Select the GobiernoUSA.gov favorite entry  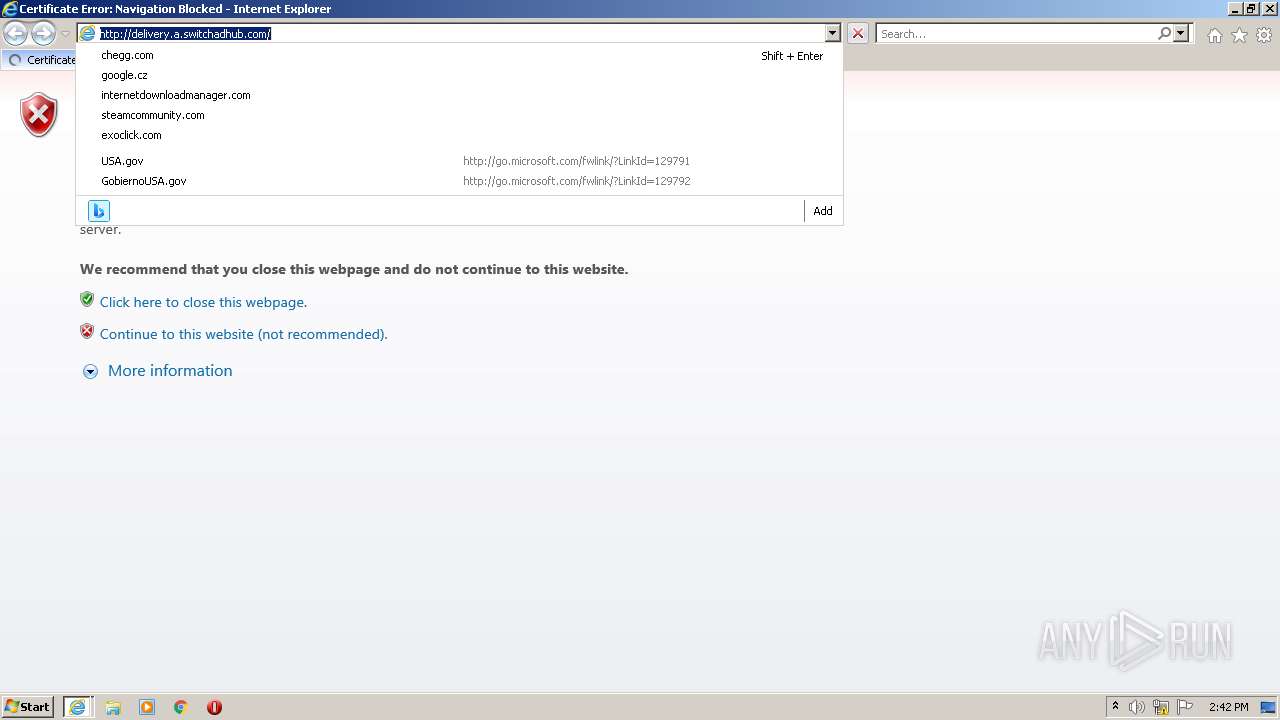[x=460, y=181]
